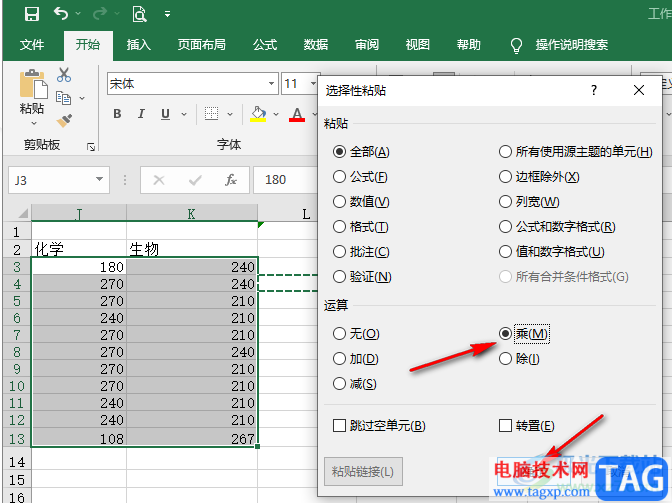Open the clipboard group dialog launcher
The image size is (672, 503).
(x=91, y=147)
